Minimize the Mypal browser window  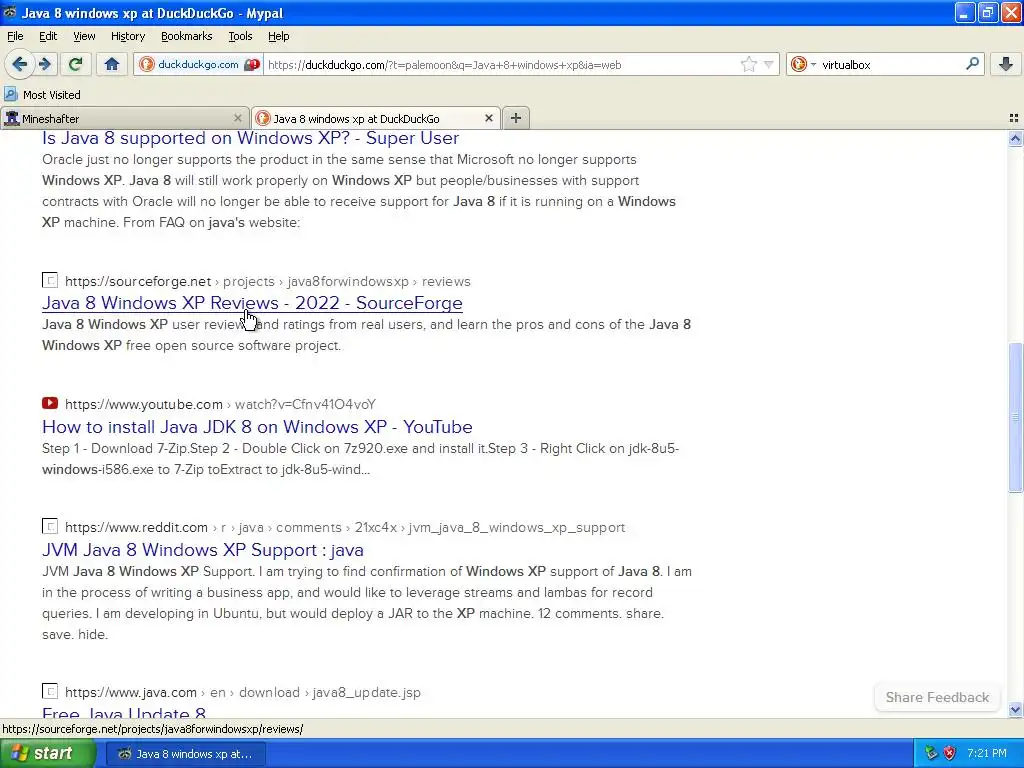click(965, 12)
